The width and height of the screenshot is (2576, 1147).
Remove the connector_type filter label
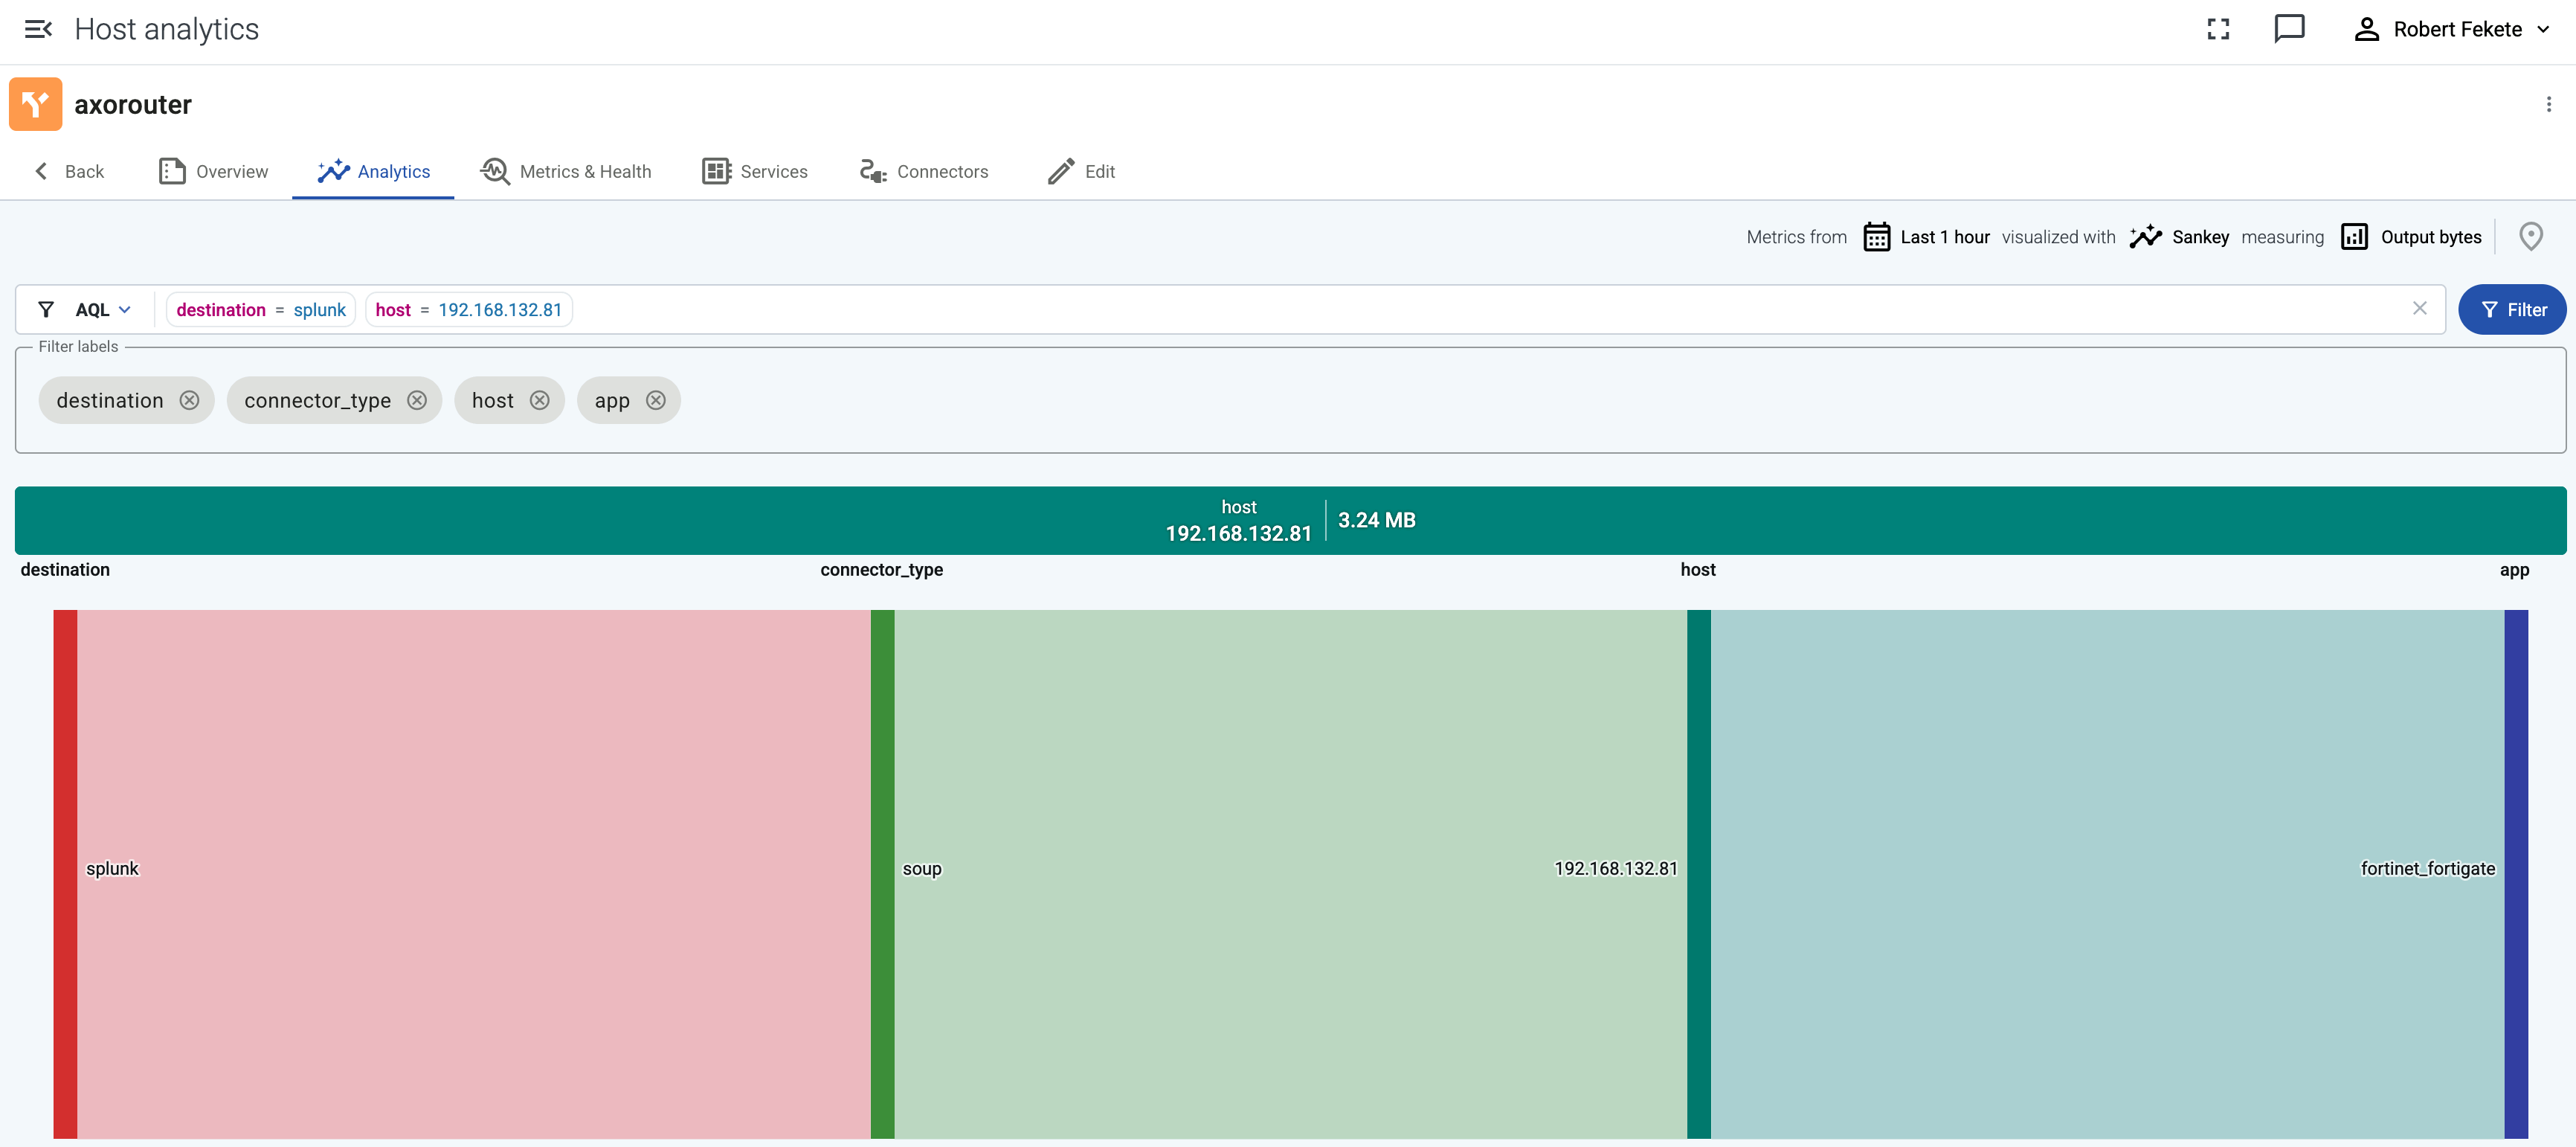tap(417, 400)
